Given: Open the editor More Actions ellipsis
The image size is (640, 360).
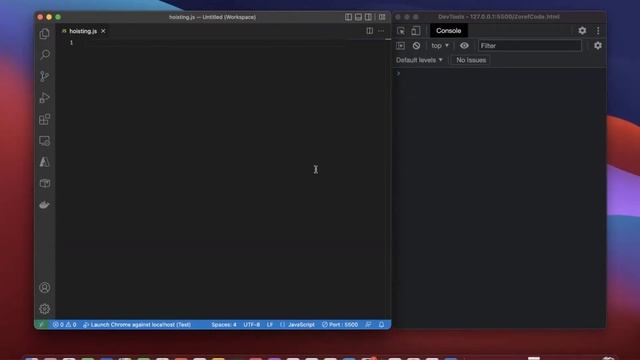Looking at the screenshot, I should pyautogui.click(x=381, y=31).
